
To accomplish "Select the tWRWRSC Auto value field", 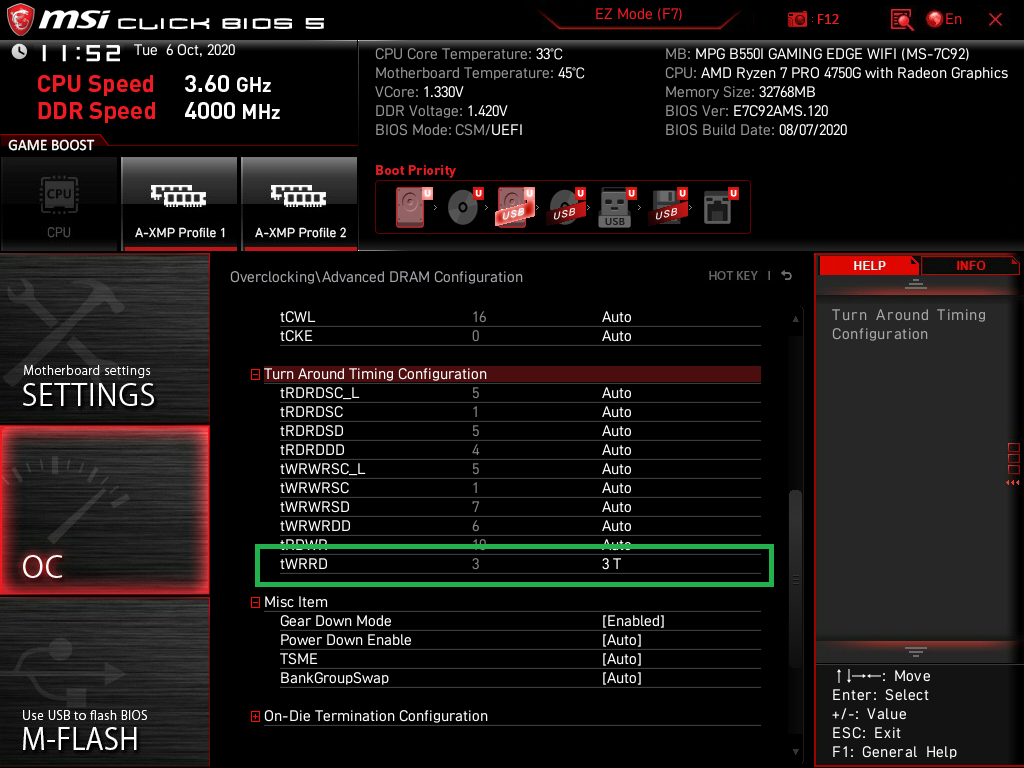I will pyautogui.click(x=616, y=487).
